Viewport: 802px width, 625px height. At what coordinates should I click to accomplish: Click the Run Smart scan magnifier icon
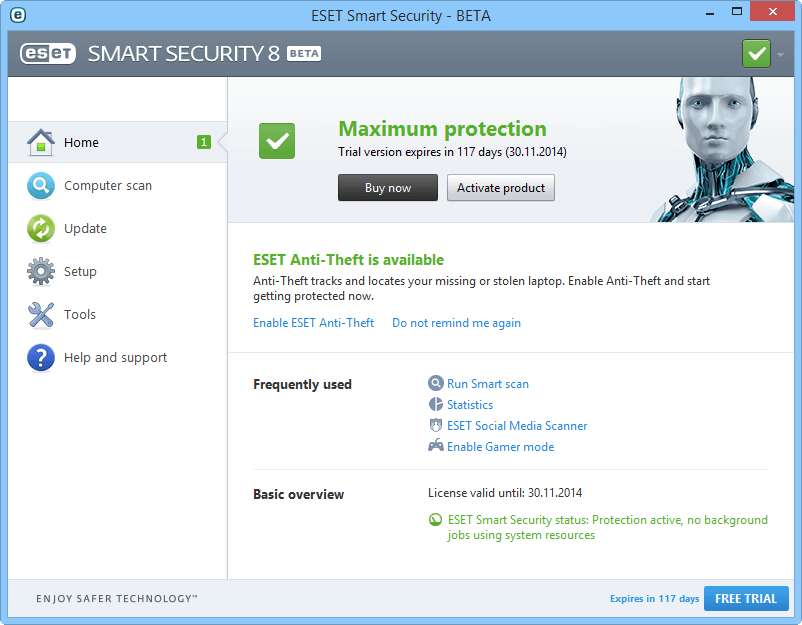pos(435,383)
